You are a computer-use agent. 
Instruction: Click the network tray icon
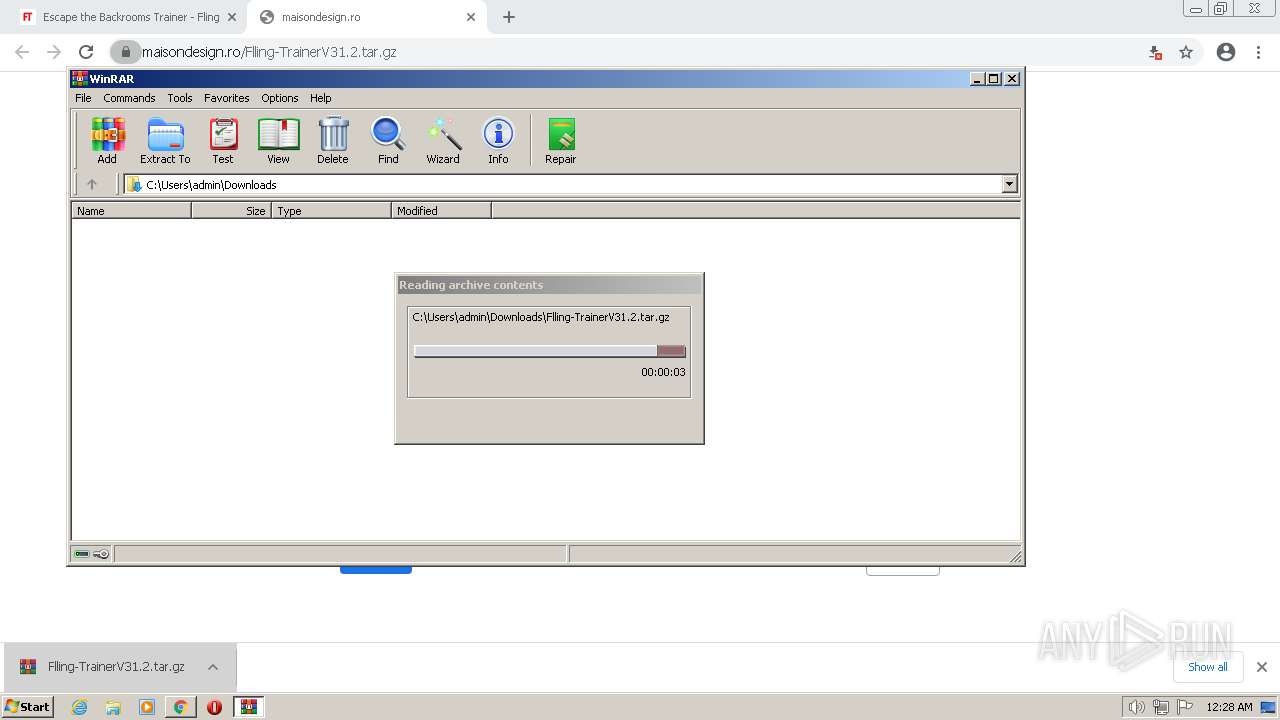click(x=1161, y=707)
